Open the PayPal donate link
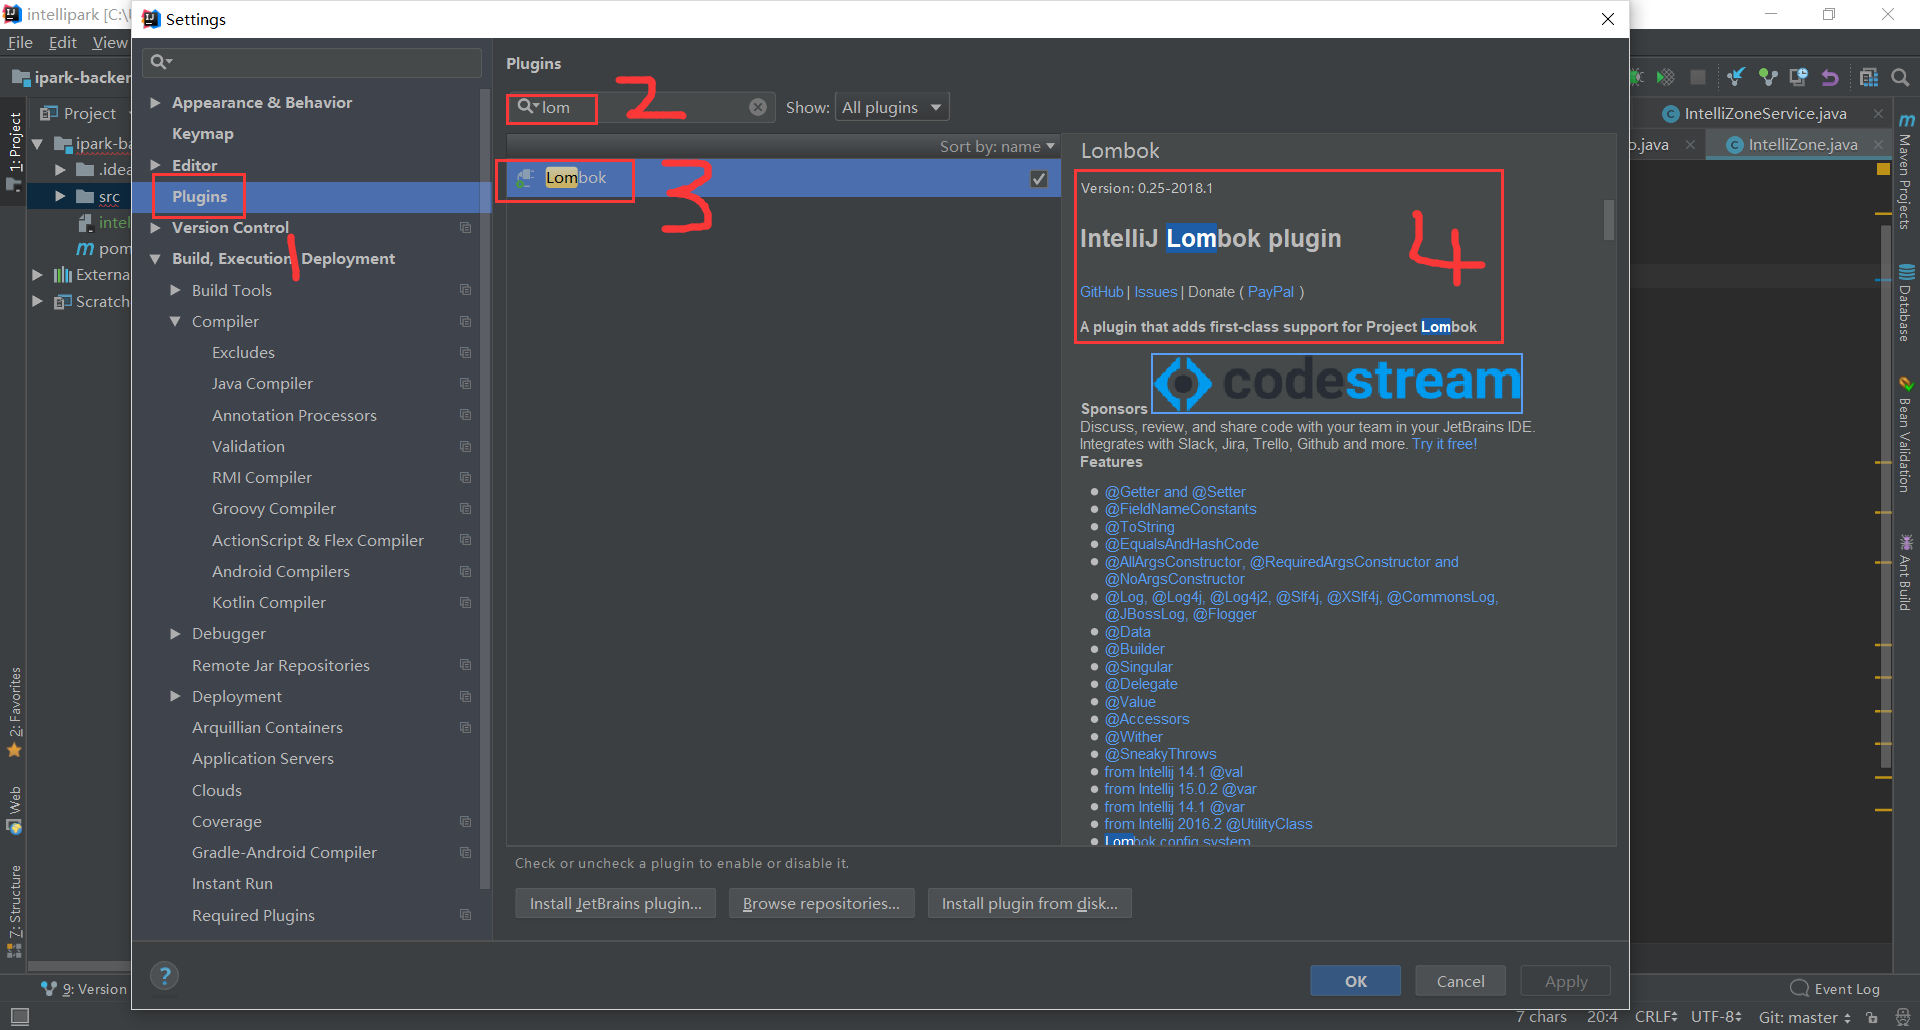The width and height of the screenshot is (1920, 1030). click(1271, 292)
